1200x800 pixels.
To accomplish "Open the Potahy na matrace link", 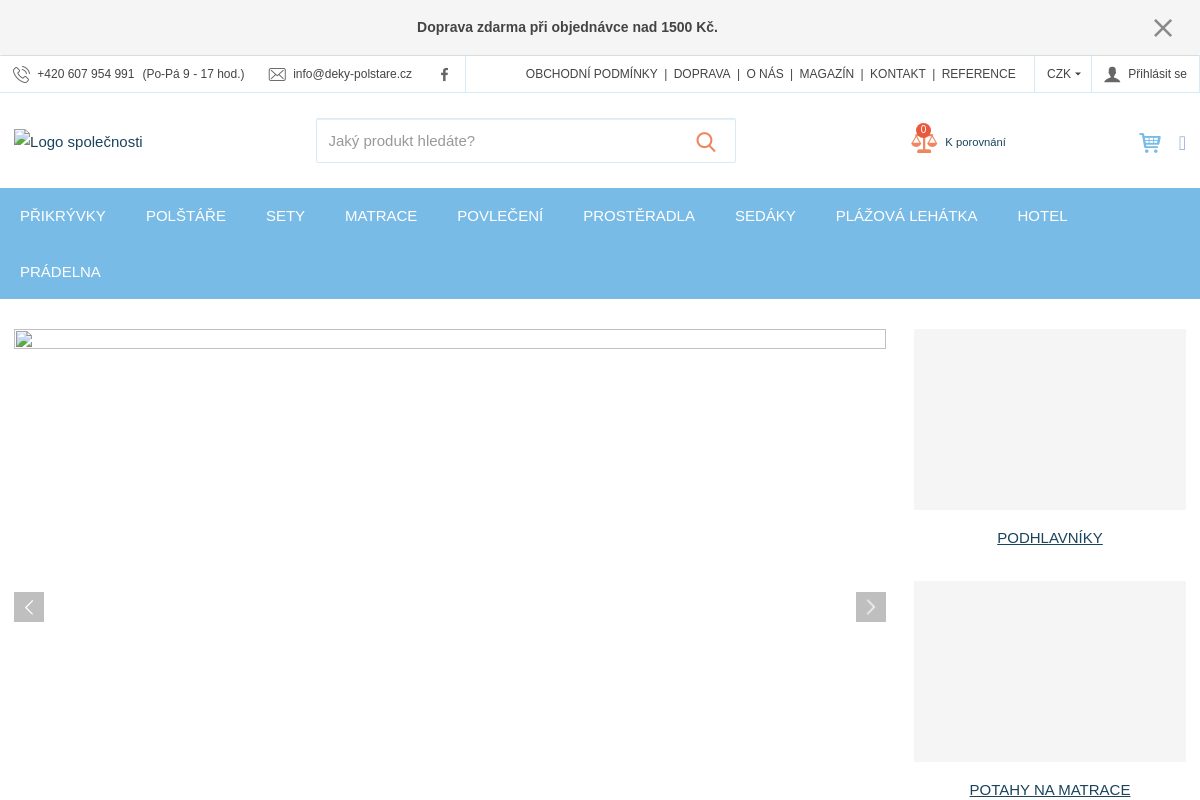I will click(x=1050, y=790).
